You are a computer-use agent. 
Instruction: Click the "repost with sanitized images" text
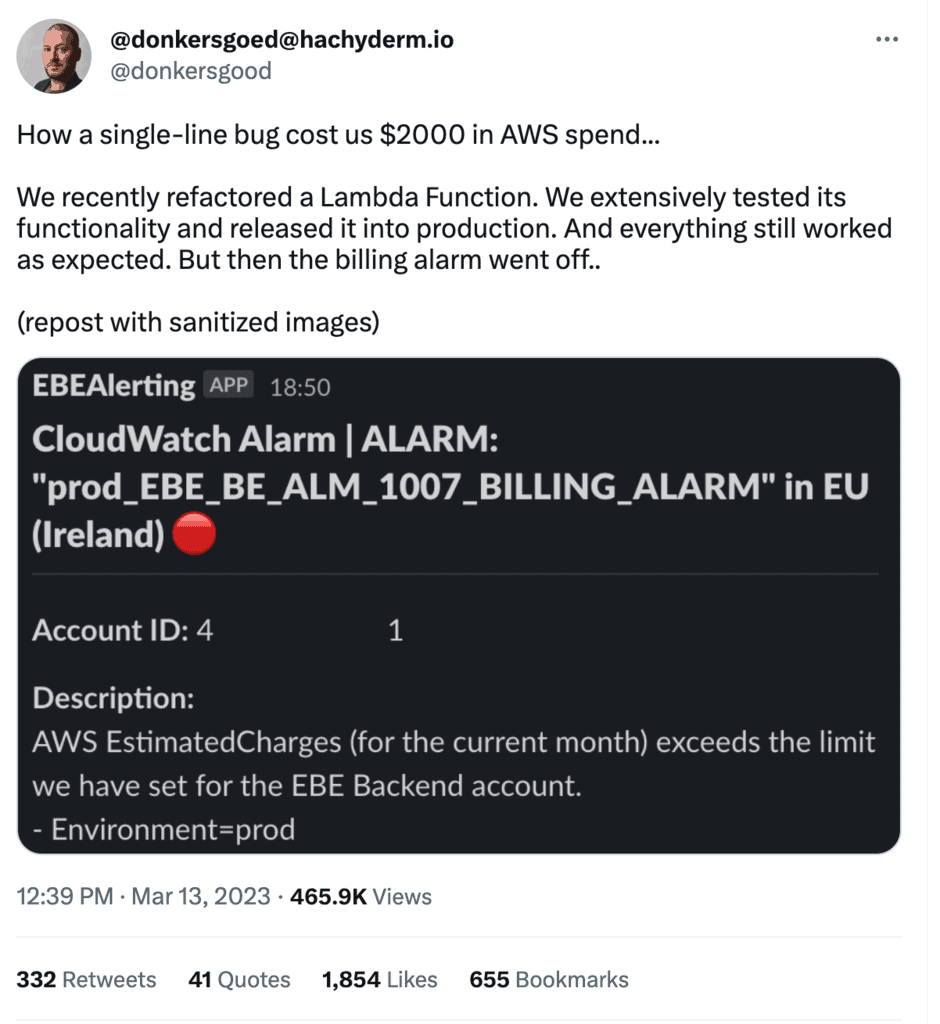(x=198, y=323)
